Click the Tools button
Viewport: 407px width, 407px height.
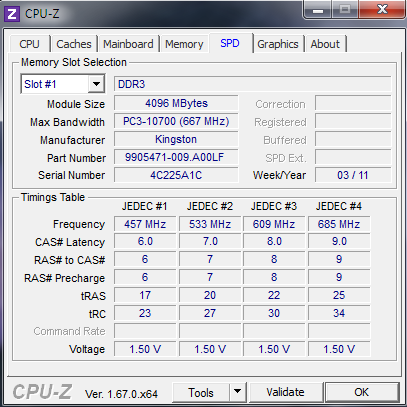point(201,392)
